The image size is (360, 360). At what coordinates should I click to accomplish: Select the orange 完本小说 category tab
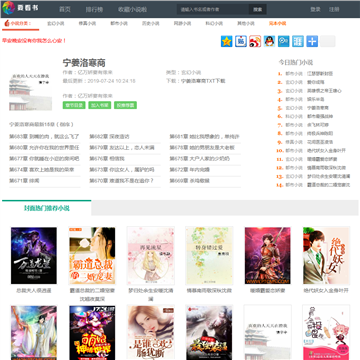click(x=277, y=23)
